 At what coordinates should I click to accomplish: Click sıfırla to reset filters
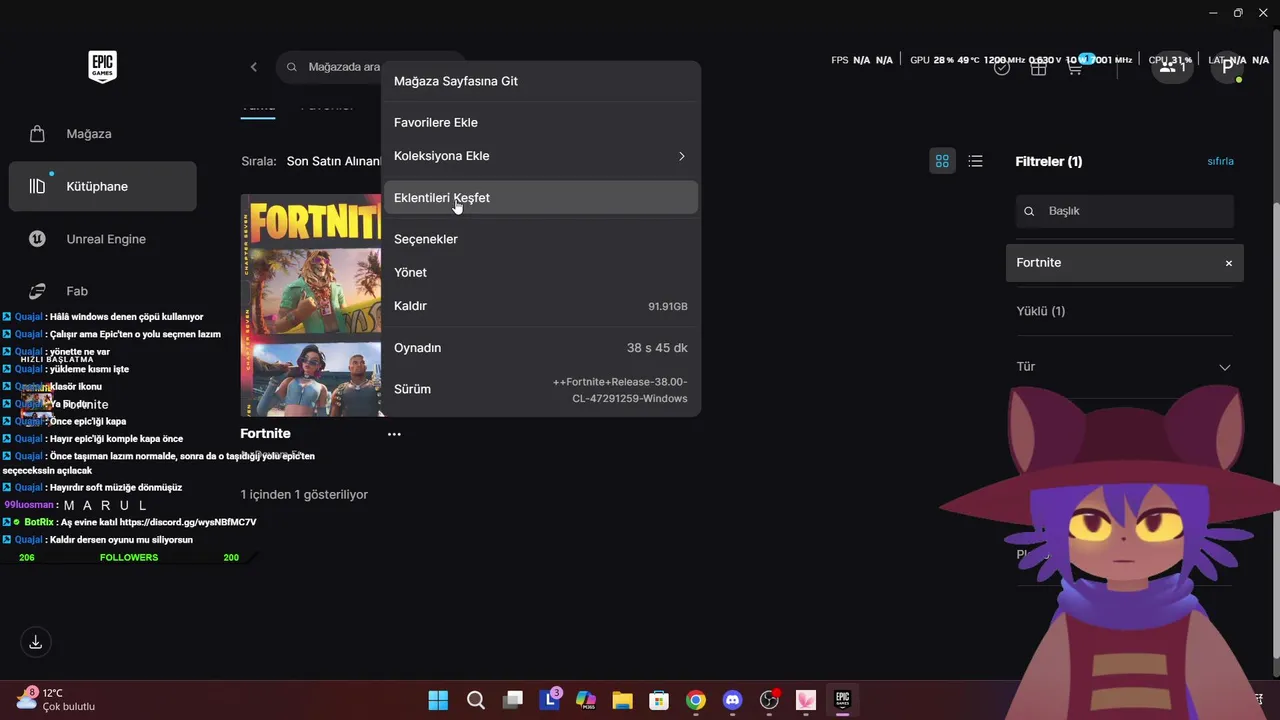[x=1220, y=161]
